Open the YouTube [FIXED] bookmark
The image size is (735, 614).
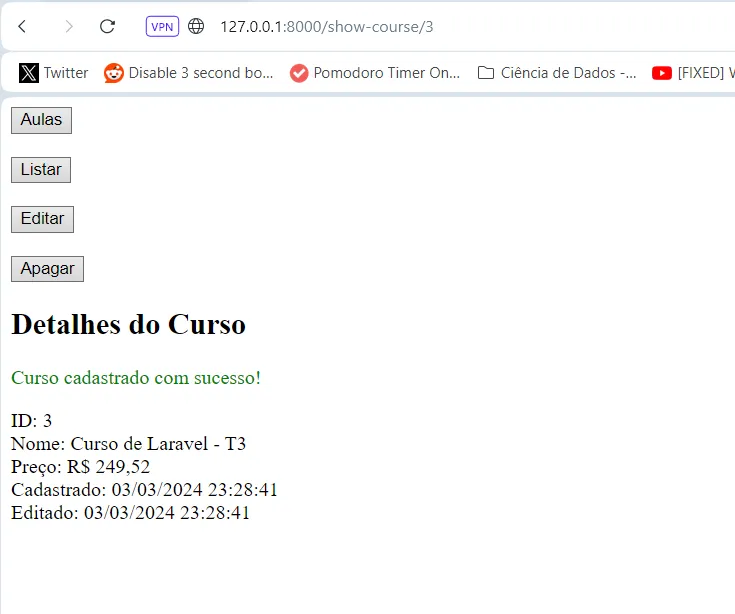(x=693, y=73)
